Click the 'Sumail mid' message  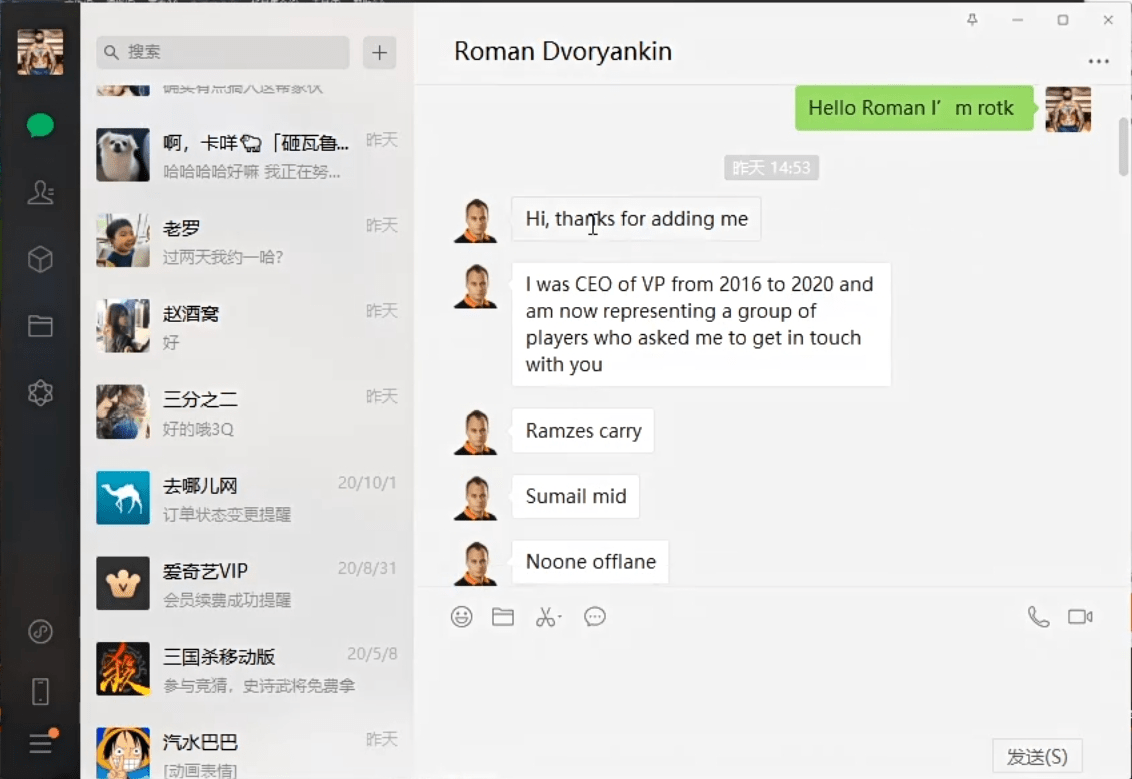coord(575,497)
